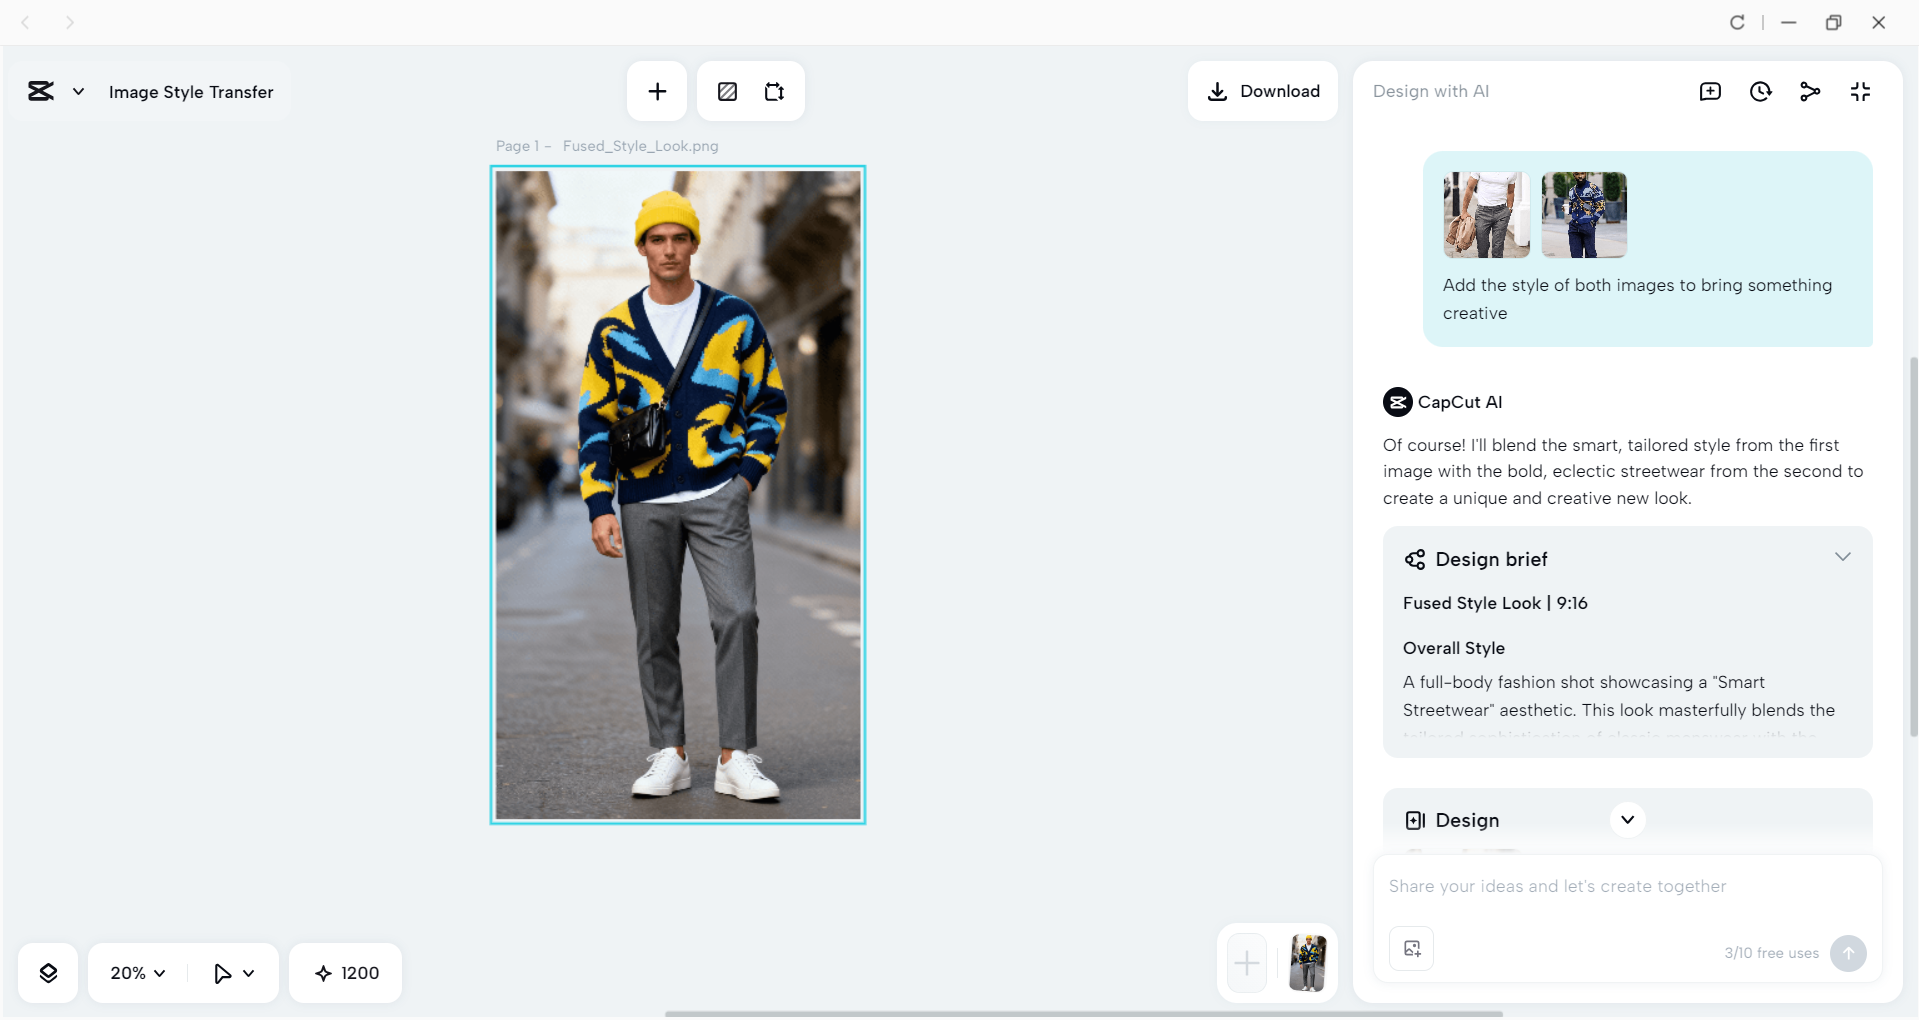Click the AI chat panel vertical scrollbar
Image resolution: width=1919 pixels, height=1020 pixels.
click(x=1914, y=547)
